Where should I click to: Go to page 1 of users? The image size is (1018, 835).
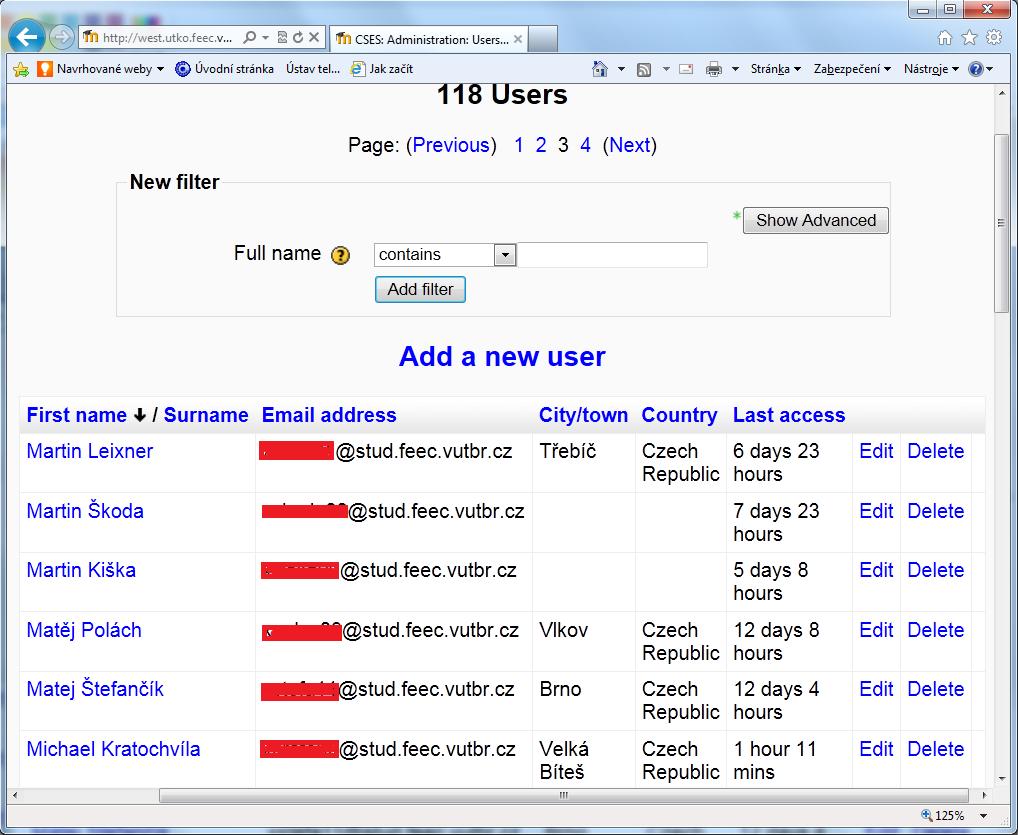coord(519,145)
